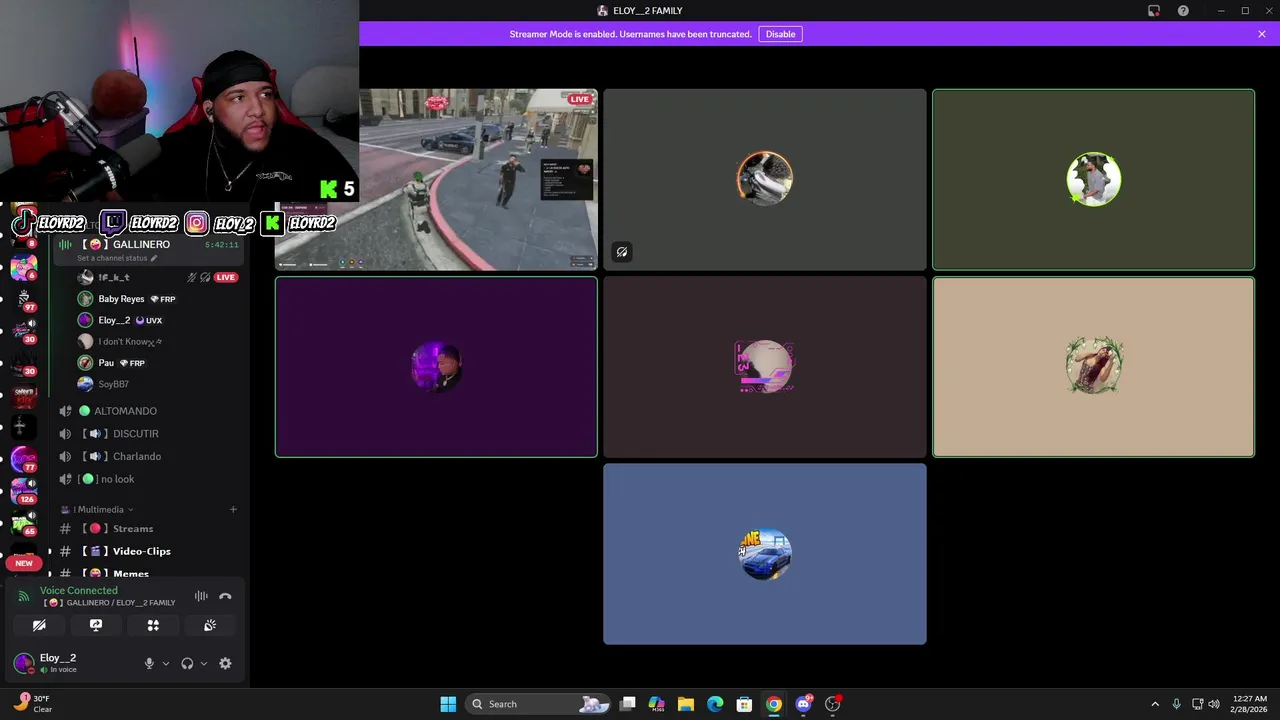Open the Streams text channel
The image size is (1280, 720).
point(133,528)
